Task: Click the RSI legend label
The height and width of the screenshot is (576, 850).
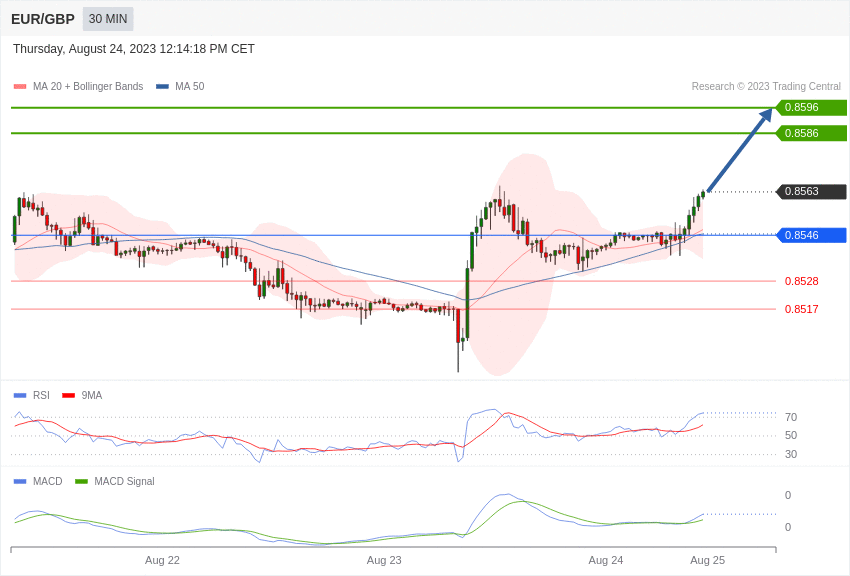Action: (x=41, y=396)
